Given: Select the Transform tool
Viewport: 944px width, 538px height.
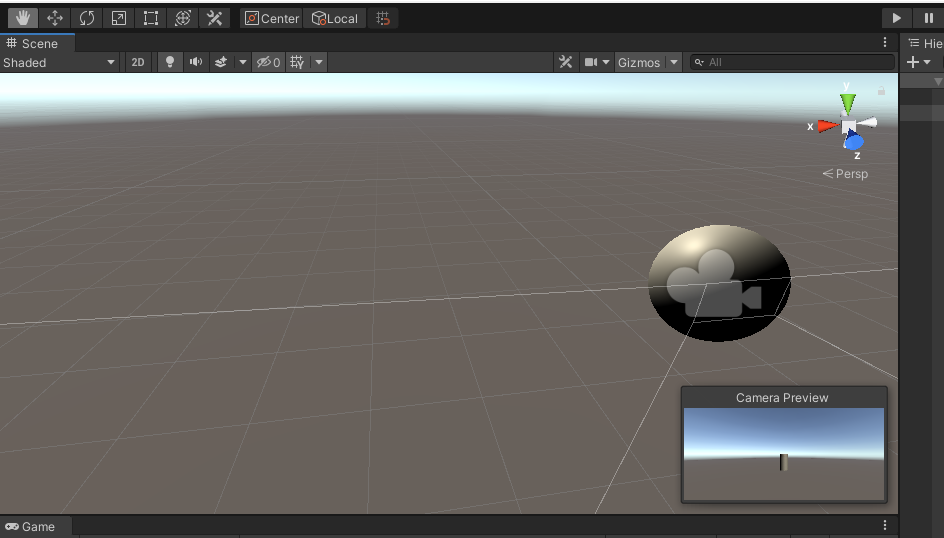Looking at the screenshot, I should click(182, 18).
